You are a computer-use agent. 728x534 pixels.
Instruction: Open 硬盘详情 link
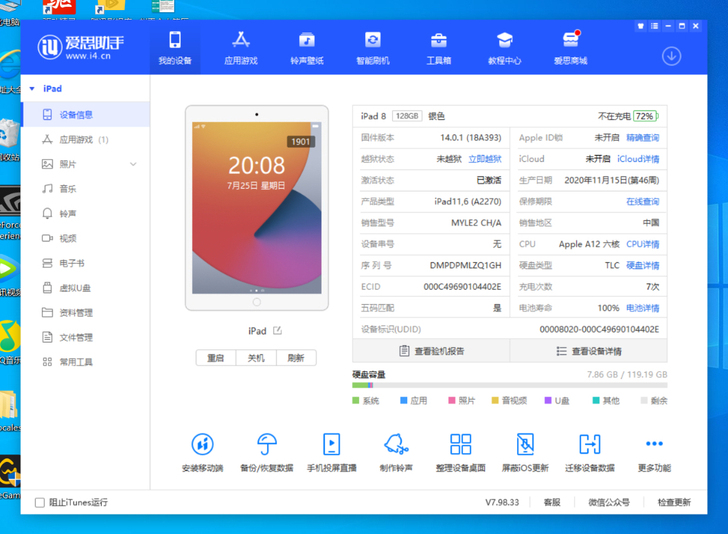(643, 266)
